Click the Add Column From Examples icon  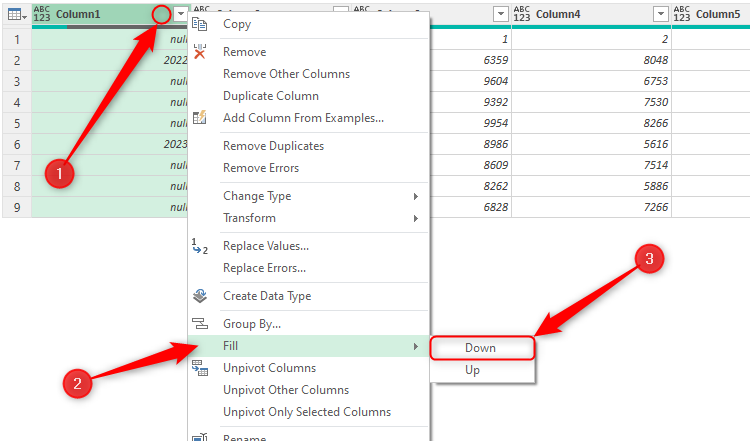point(199,118)
